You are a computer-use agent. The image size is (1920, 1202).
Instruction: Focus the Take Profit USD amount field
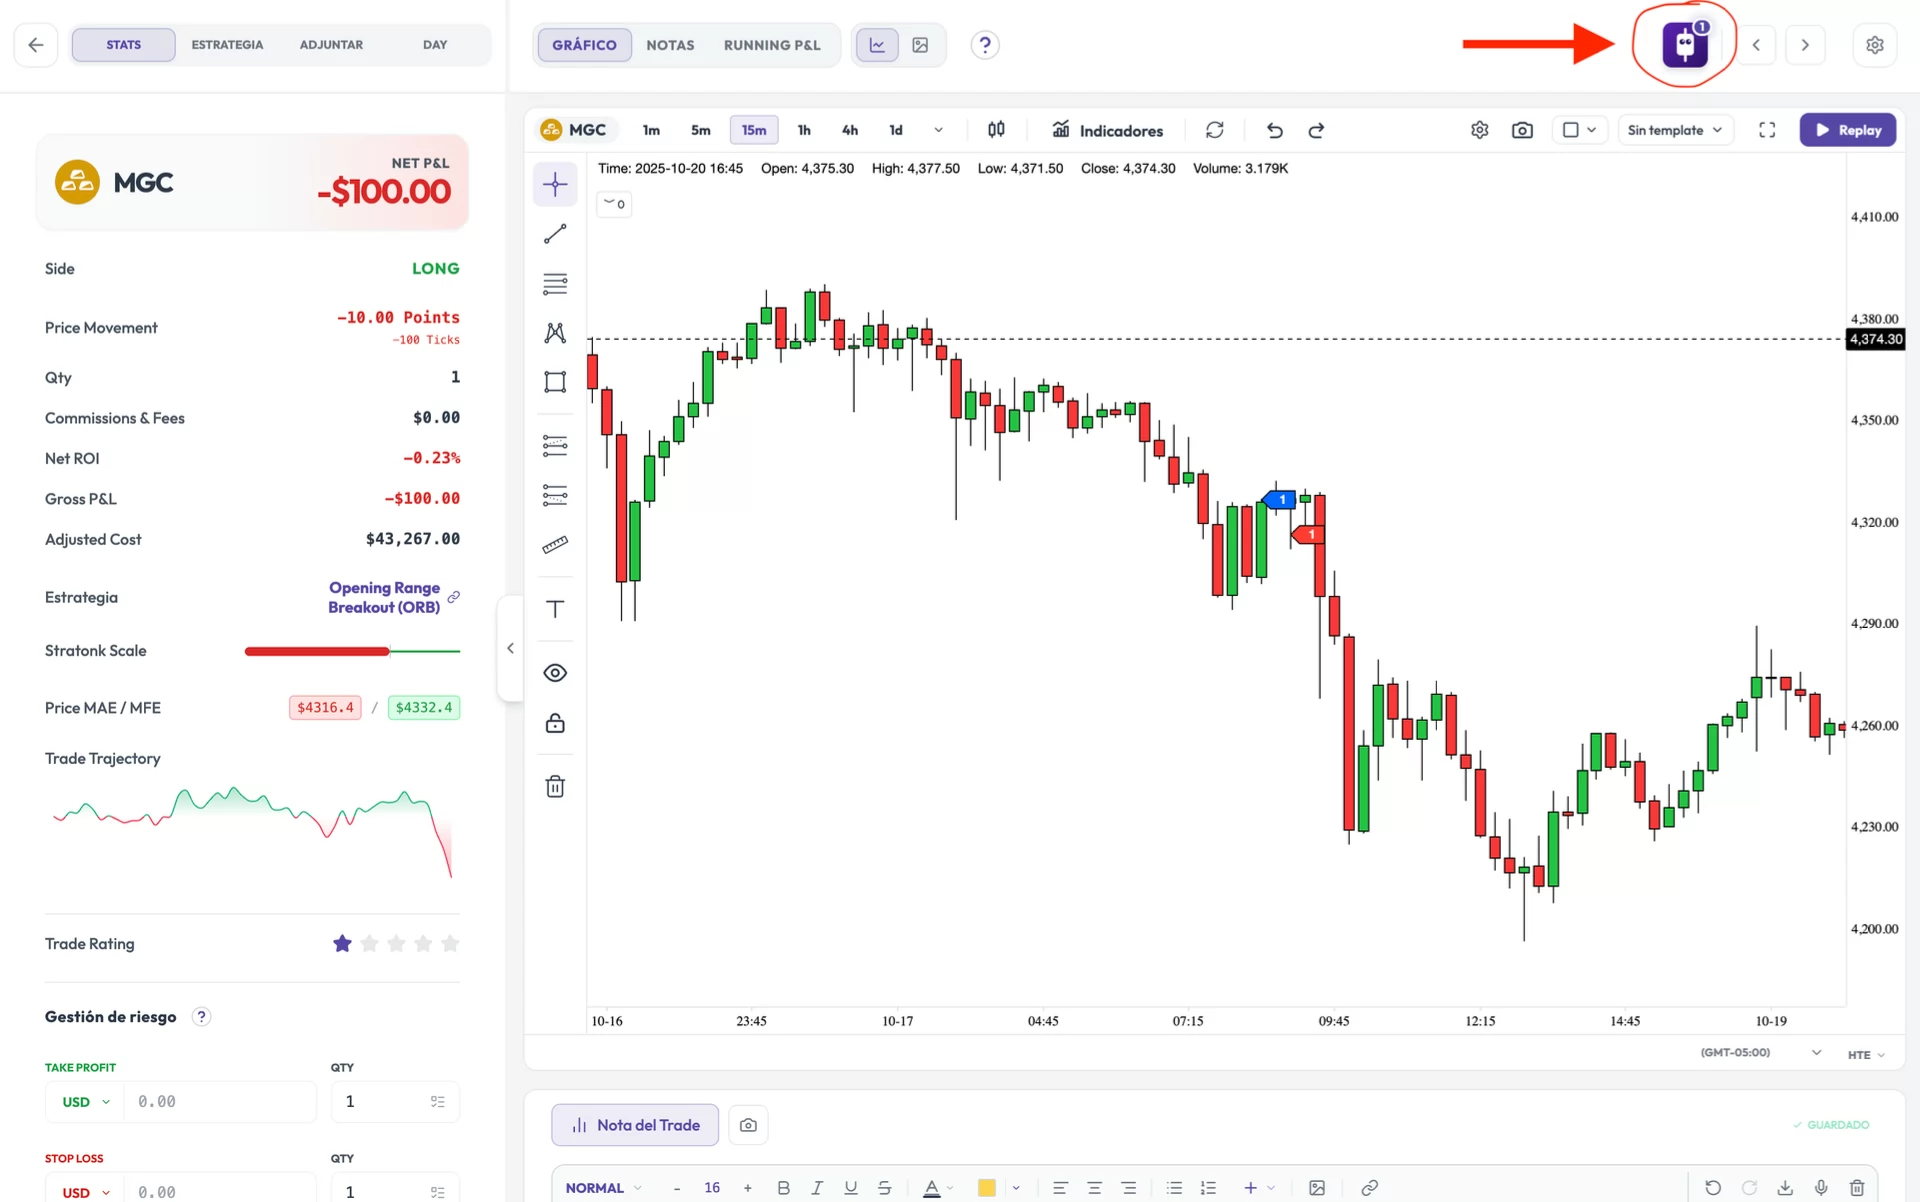(x=220, y=1102)
